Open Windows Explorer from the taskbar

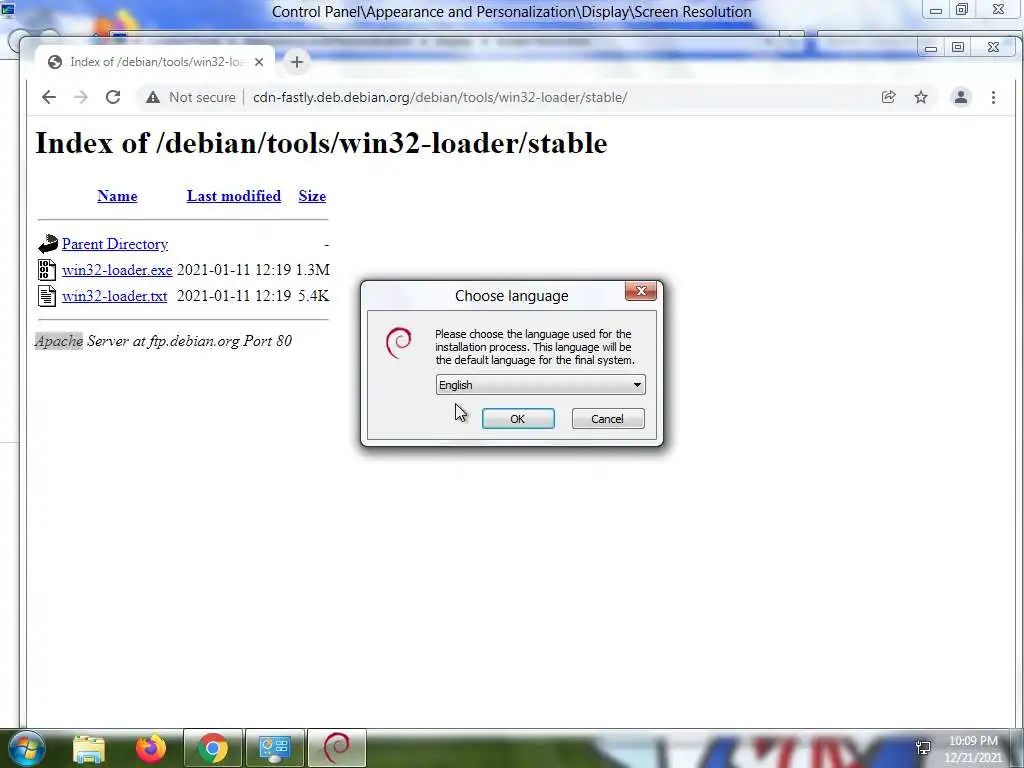click(89, 748)
